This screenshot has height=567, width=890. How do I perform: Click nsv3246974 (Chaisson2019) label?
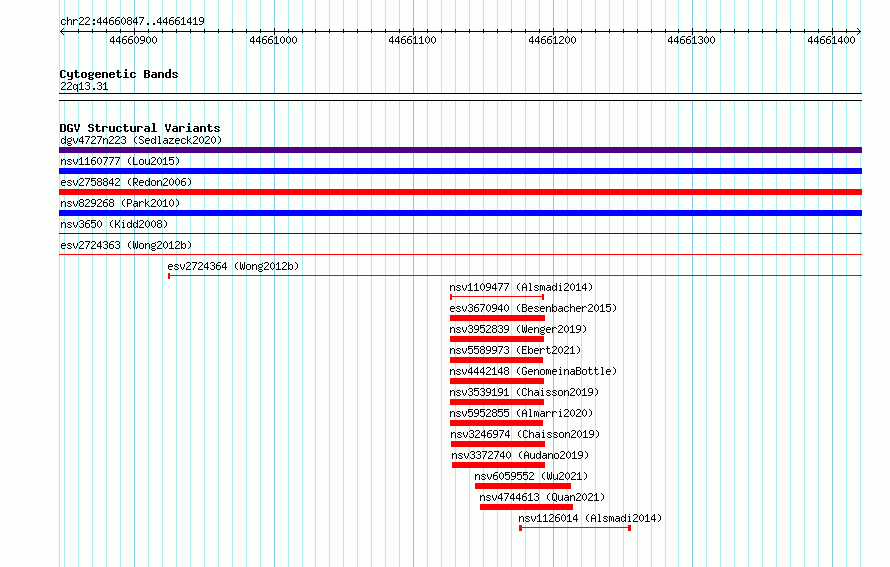[x=525, y=434]
